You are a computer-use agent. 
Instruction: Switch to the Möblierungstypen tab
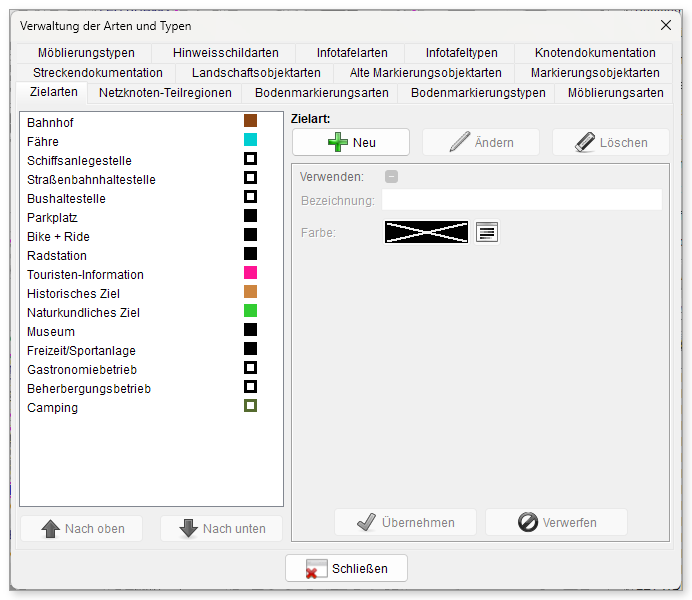click(x=86, y=53)
